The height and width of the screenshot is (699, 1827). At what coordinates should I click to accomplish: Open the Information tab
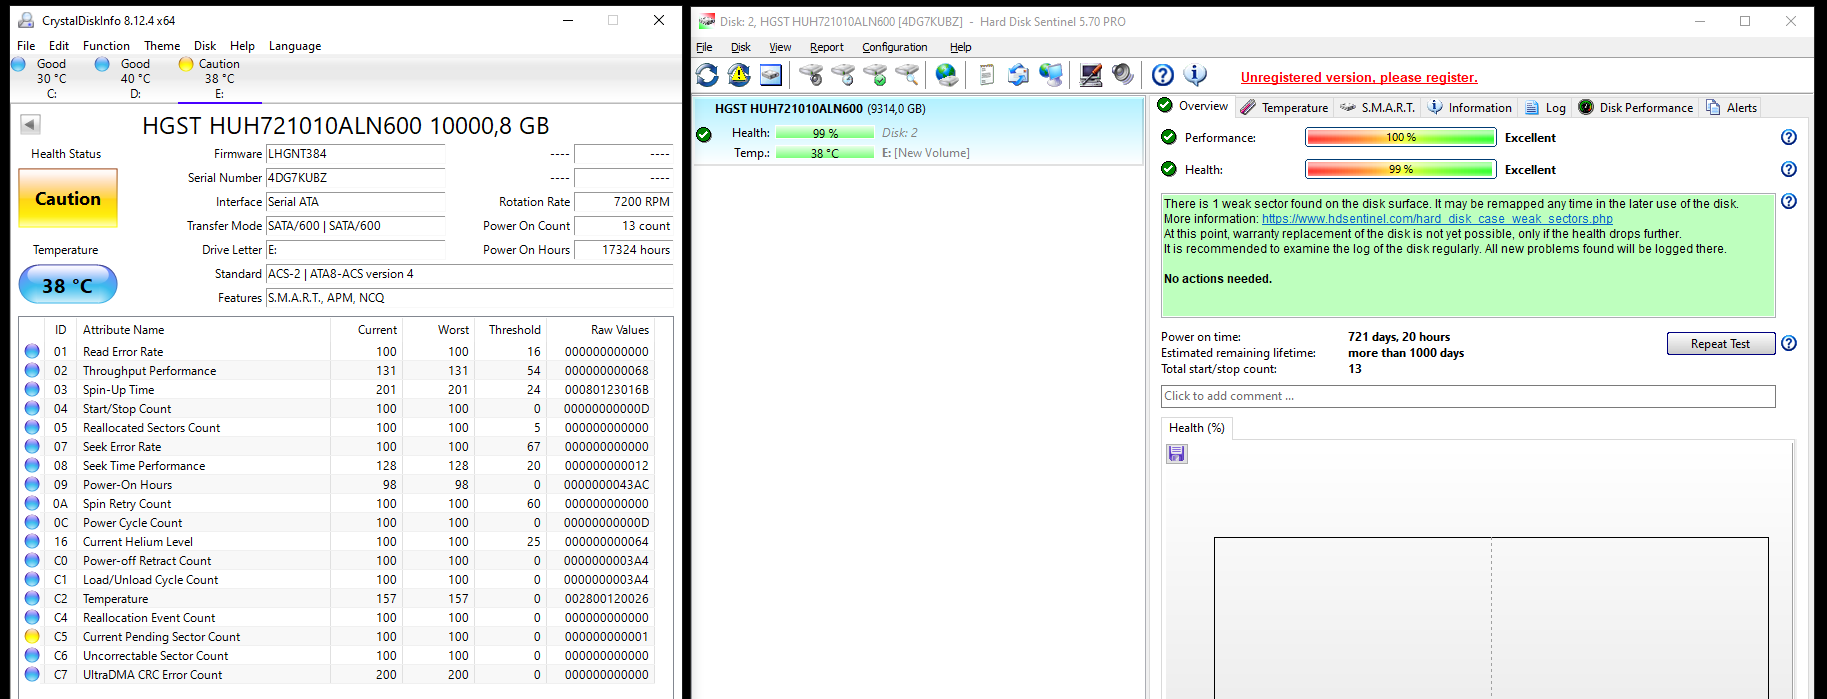1470,107
